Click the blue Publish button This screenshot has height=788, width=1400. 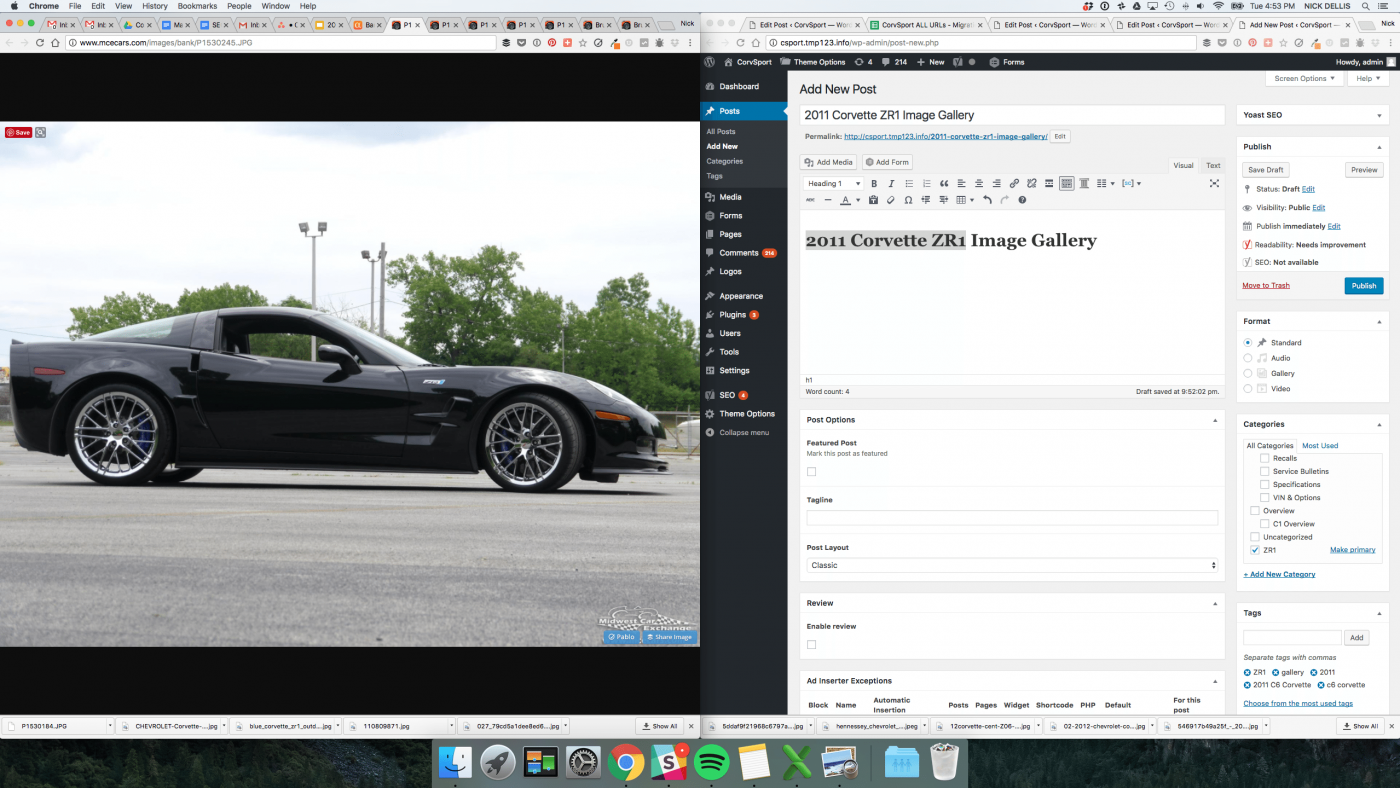click(x=1364, y=286)
